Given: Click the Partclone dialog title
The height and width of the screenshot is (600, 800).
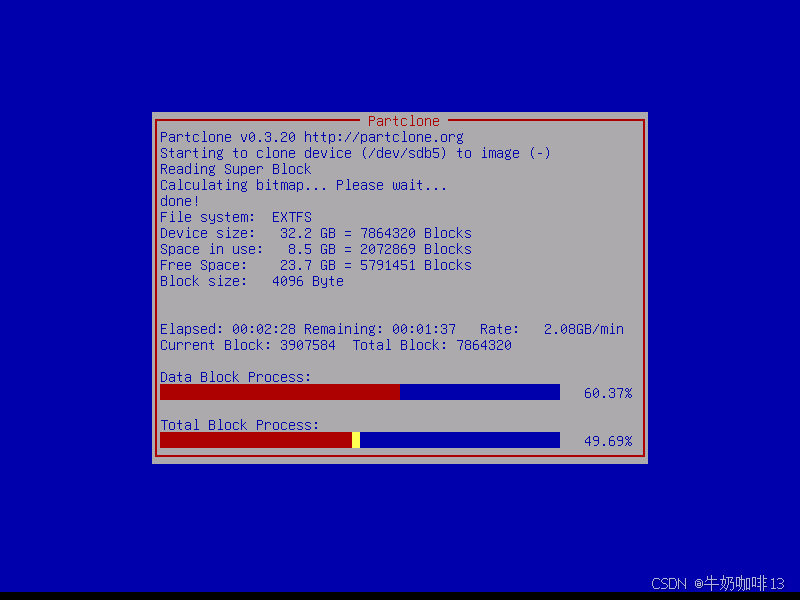Looking at the screenshot, I should click(x=404, y=121).
